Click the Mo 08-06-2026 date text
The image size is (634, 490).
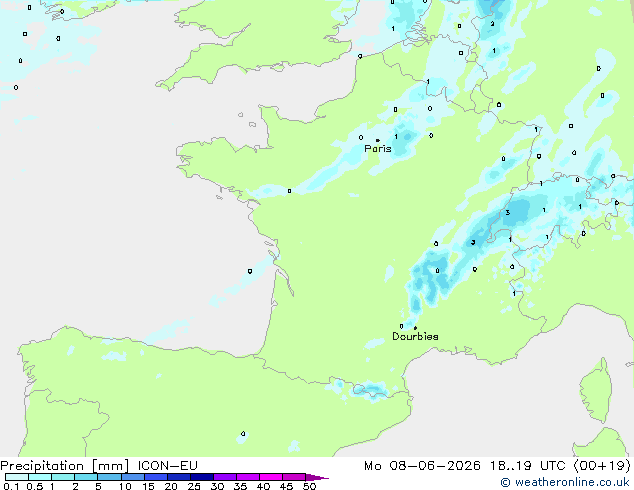[x=423, y=466]
